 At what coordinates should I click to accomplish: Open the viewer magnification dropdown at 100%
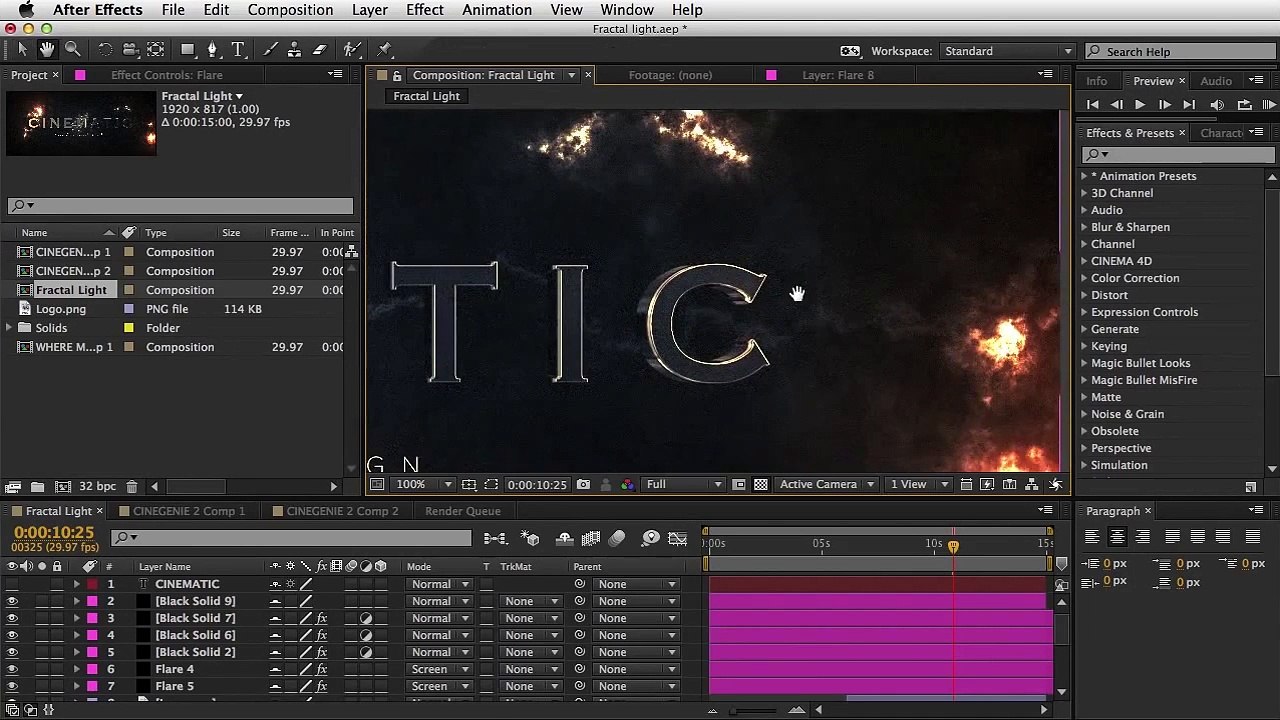[423, 485]
